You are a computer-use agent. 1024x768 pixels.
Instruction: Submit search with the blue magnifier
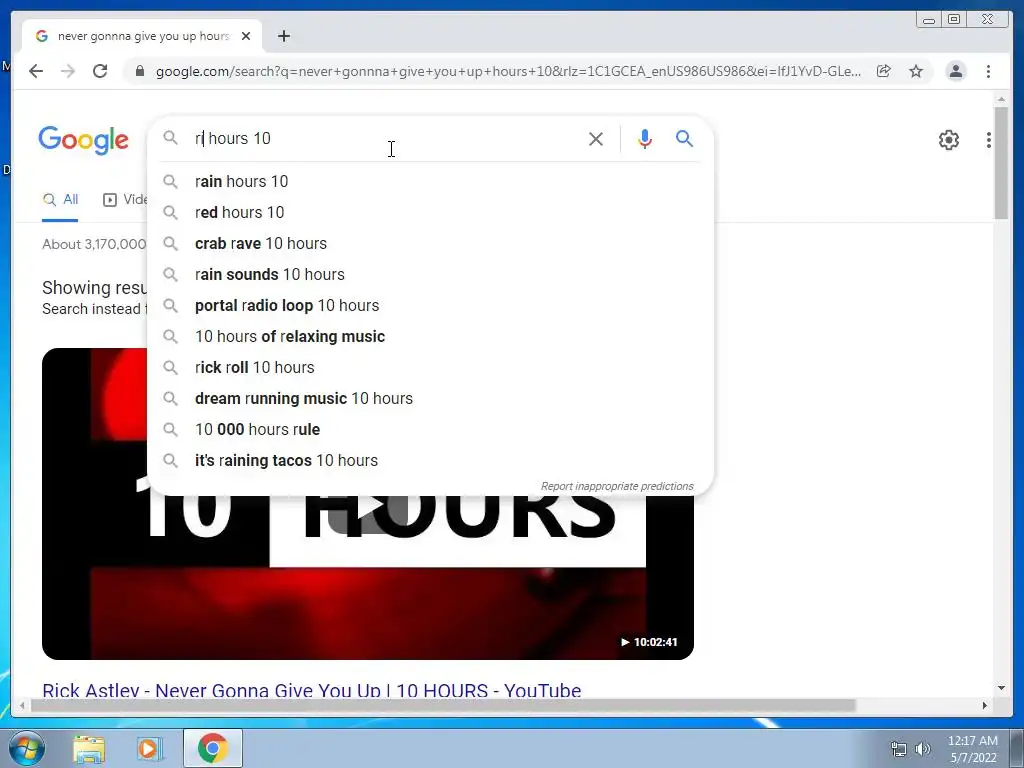[684, 138]
